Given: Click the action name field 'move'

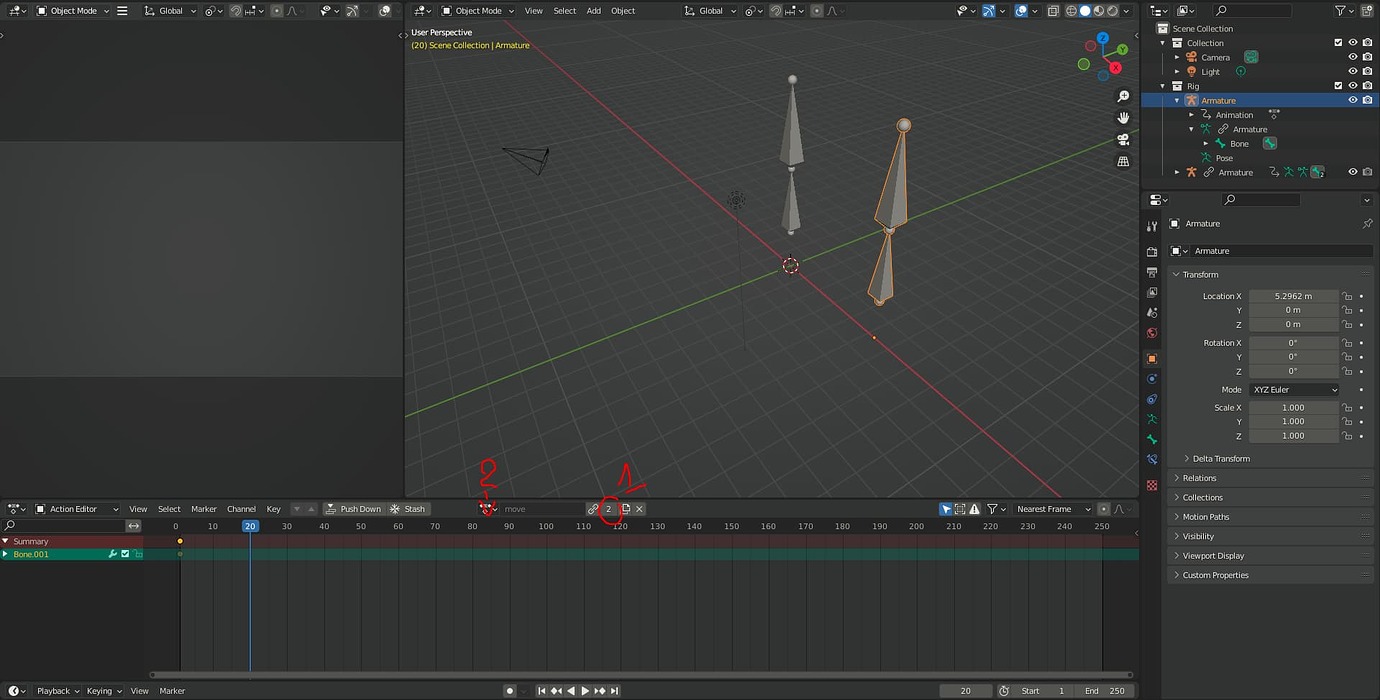Looking at the screenshot, I should pos(541,509).
